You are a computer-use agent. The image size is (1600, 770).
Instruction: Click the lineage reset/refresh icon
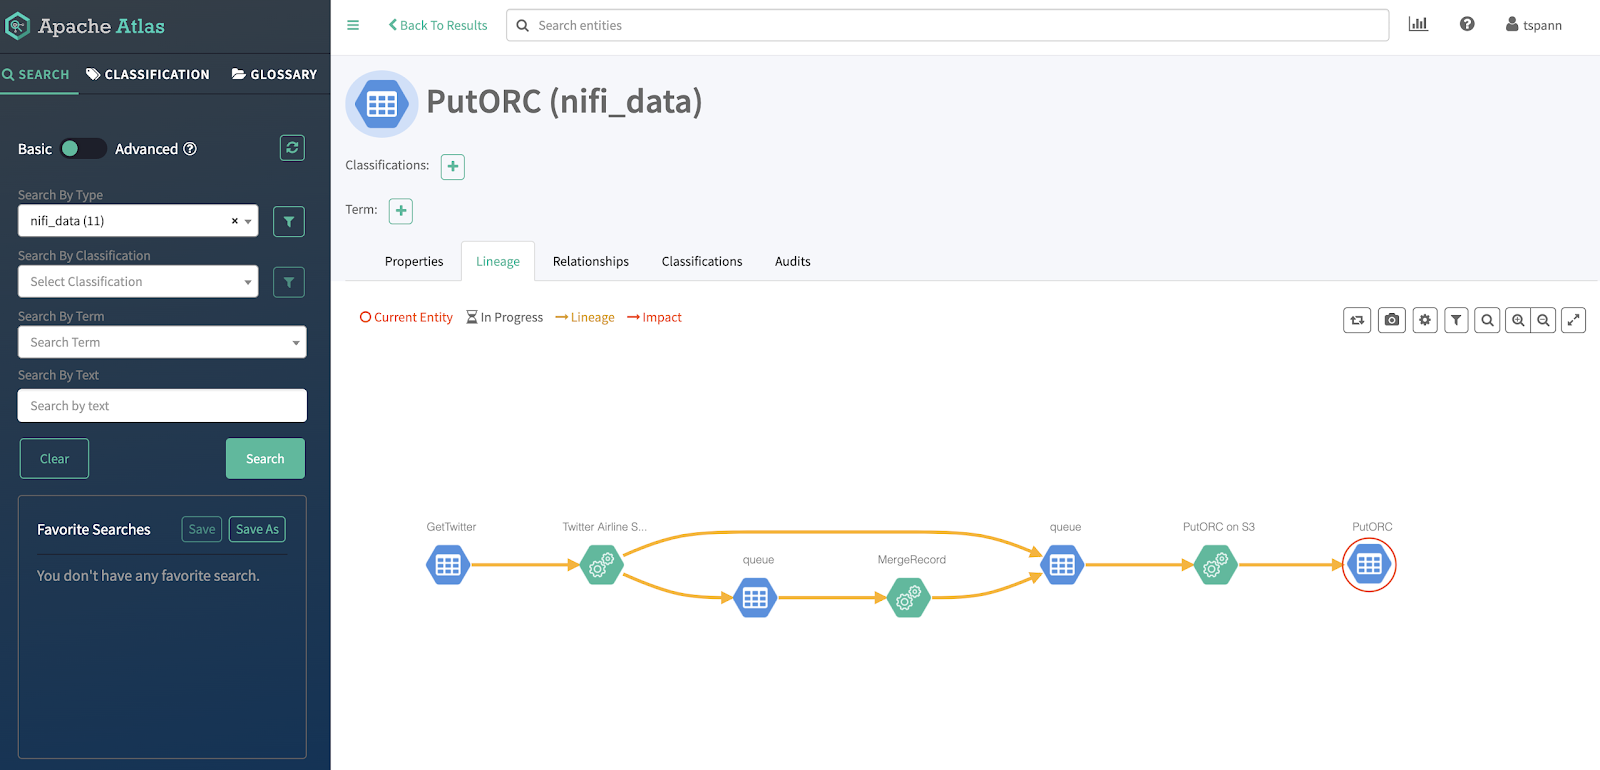(x=1357, y=320)
